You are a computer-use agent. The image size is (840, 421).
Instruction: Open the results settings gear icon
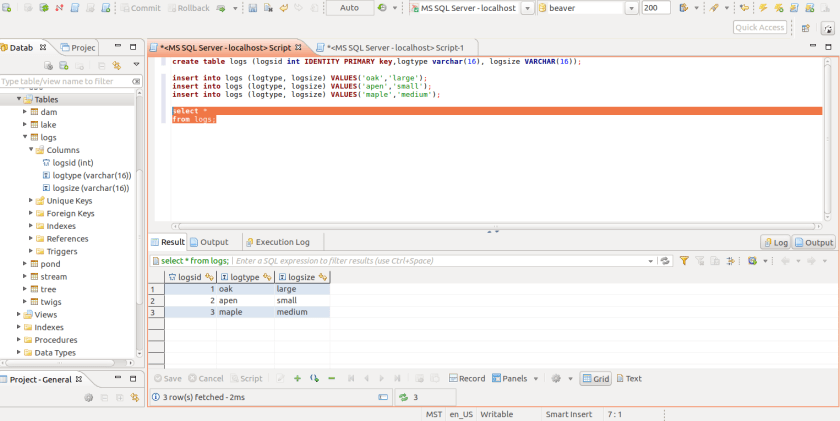(x=556, y=379)
